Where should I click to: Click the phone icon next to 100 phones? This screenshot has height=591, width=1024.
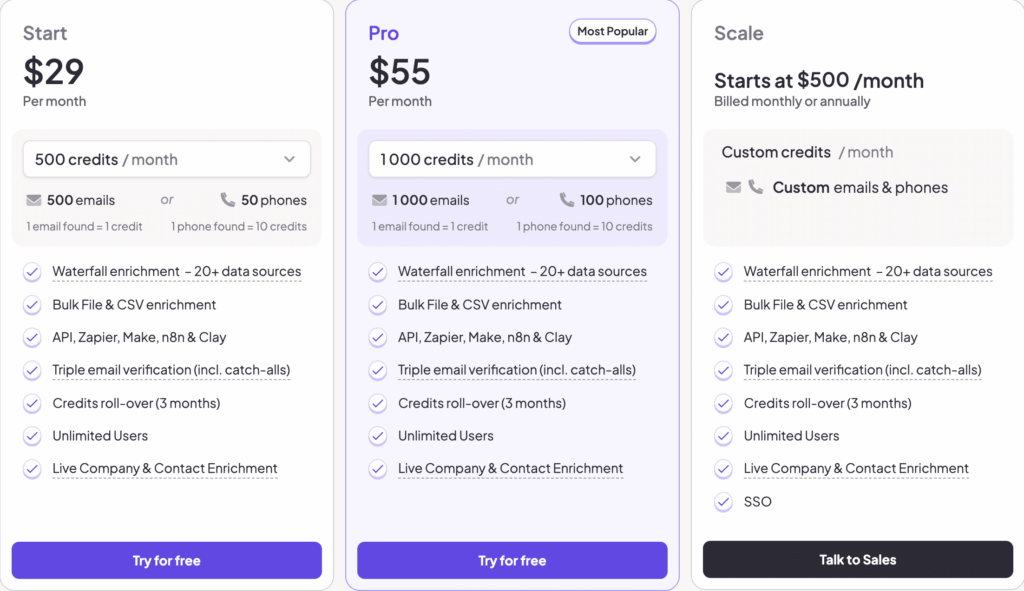567,199
